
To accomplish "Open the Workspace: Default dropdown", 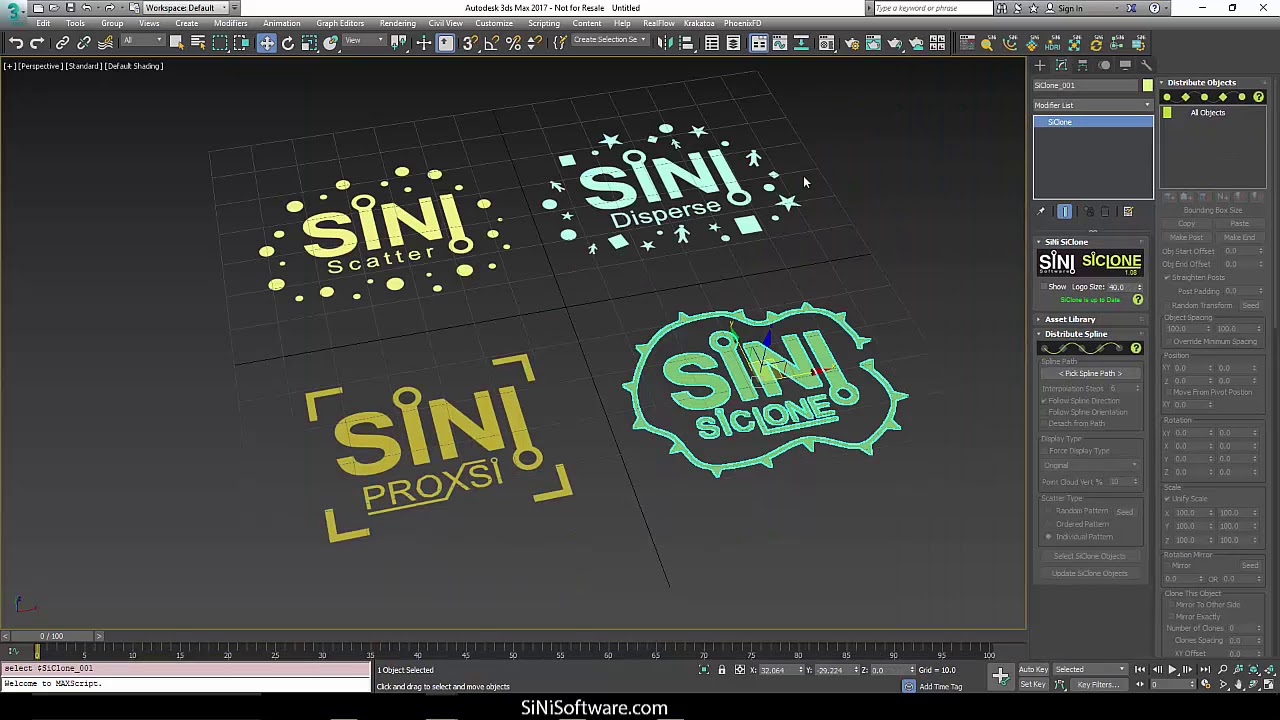I will [x=185, y=8].
